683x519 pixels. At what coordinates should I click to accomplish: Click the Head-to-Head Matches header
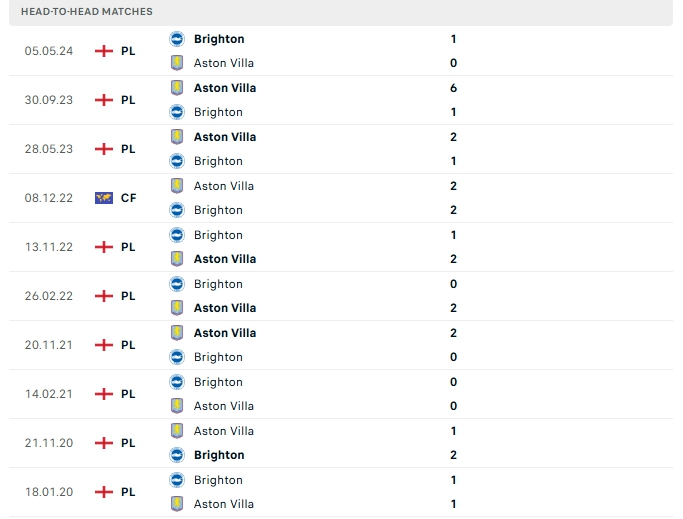pyautogui.click(x=87, y=12)
